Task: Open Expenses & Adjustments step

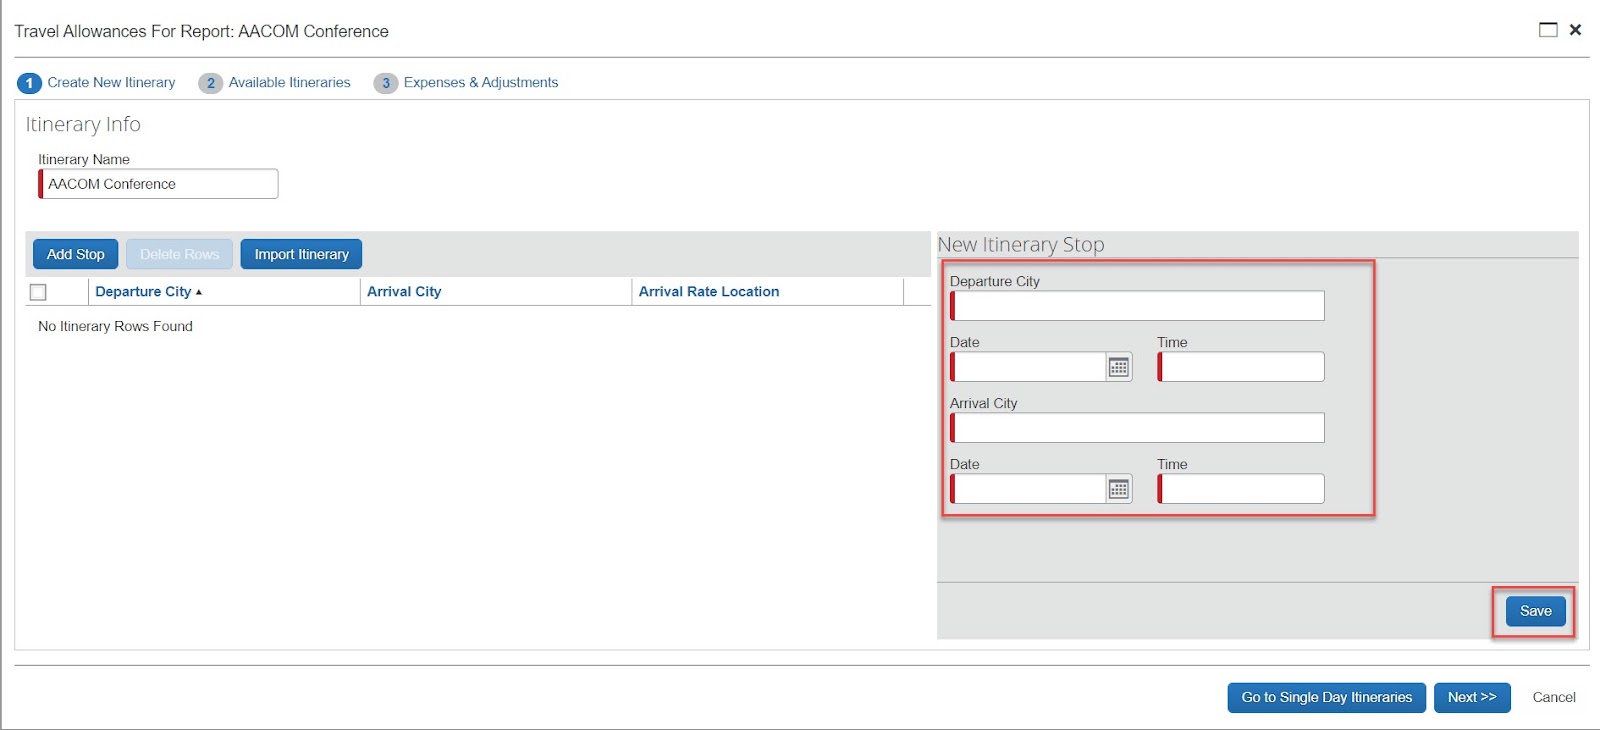Action: tap(480, 83)
